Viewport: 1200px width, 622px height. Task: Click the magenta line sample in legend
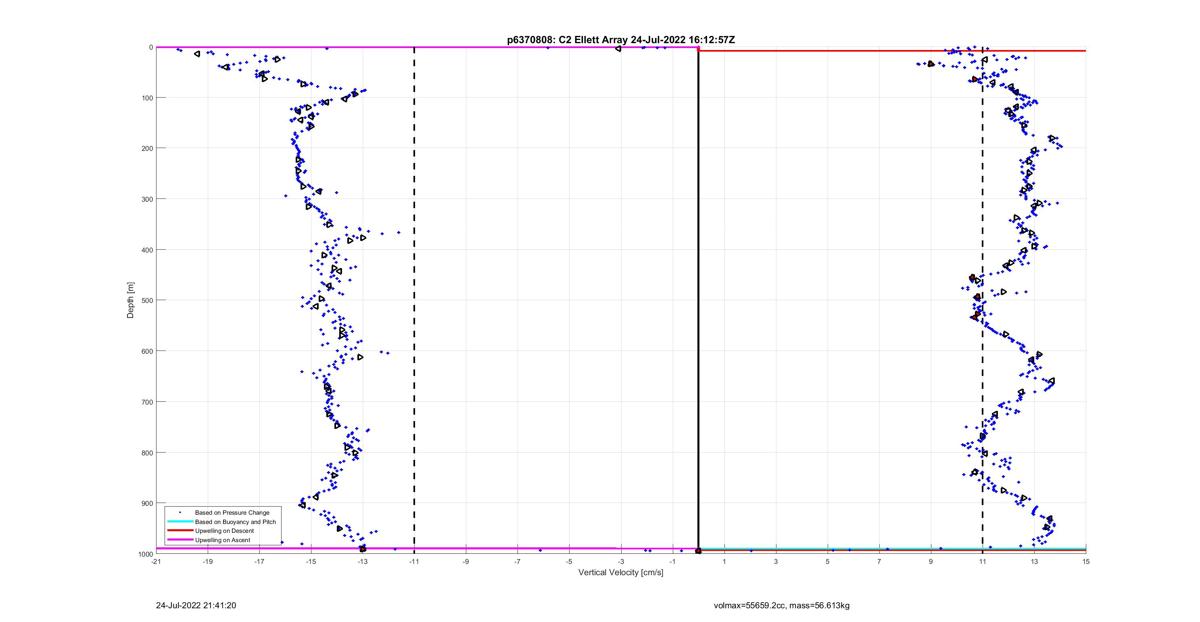[x=179, y=540]
